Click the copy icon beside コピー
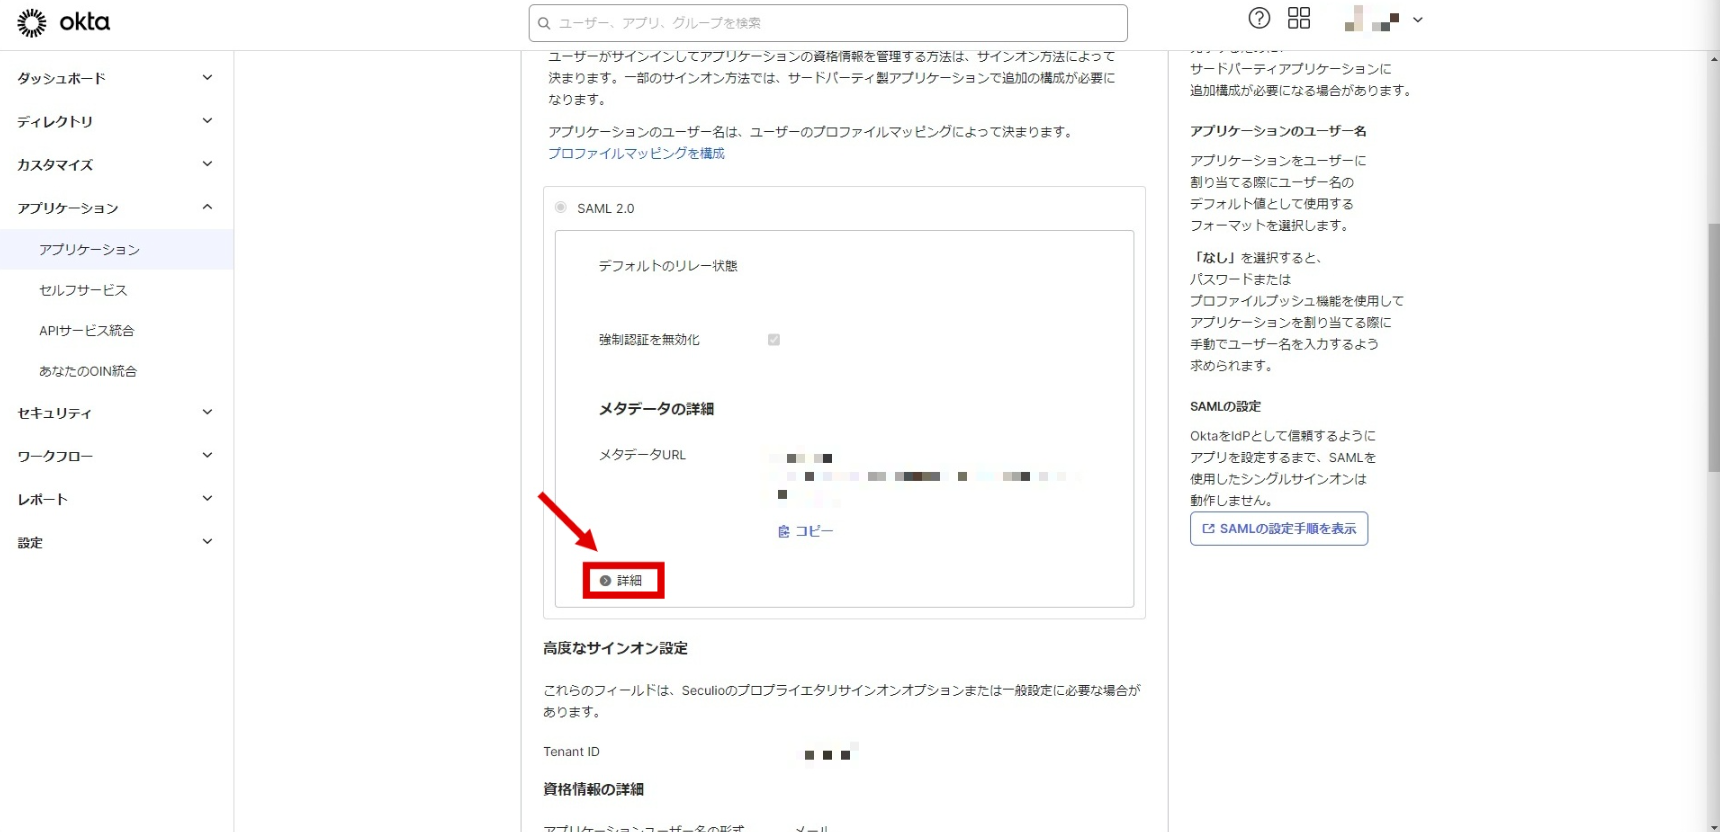Screen dimensions: 1720x832 pos(784,532)
